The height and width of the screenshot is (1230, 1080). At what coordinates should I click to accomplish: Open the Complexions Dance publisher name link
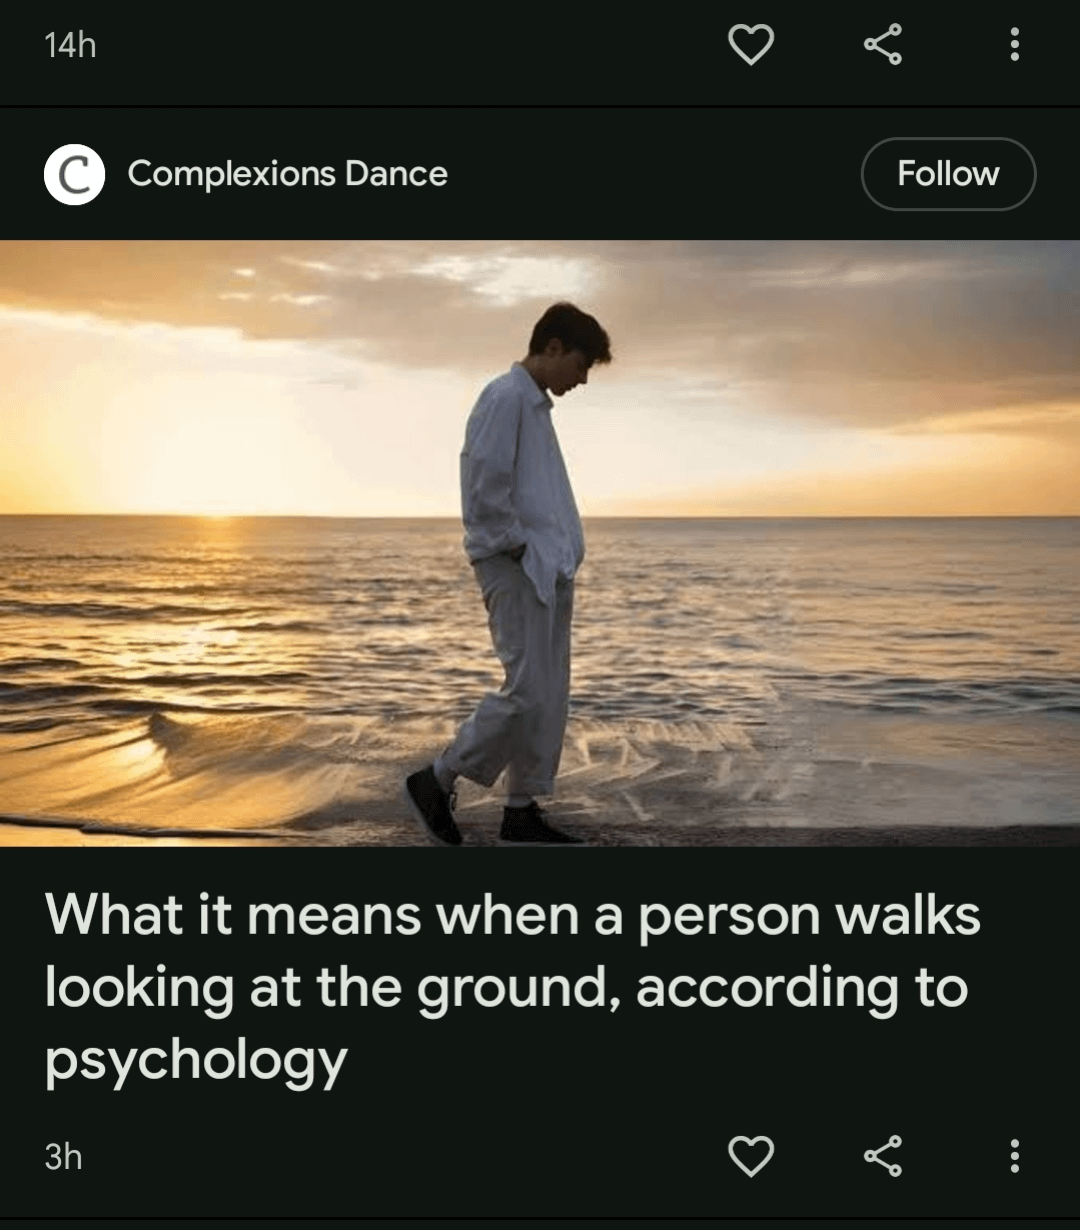click(287, 174)
